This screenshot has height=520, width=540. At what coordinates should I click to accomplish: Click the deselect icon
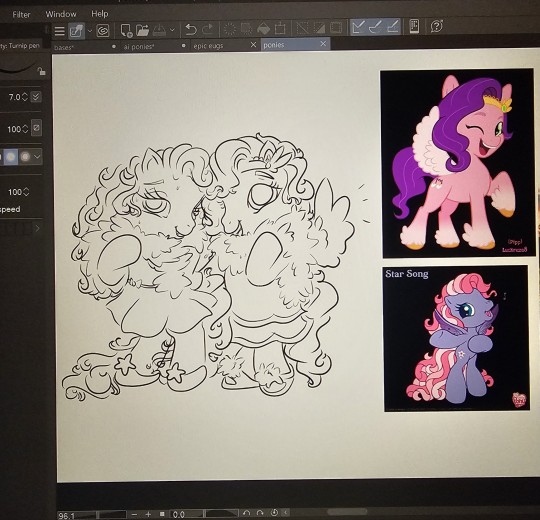click(x=302, y=28)
